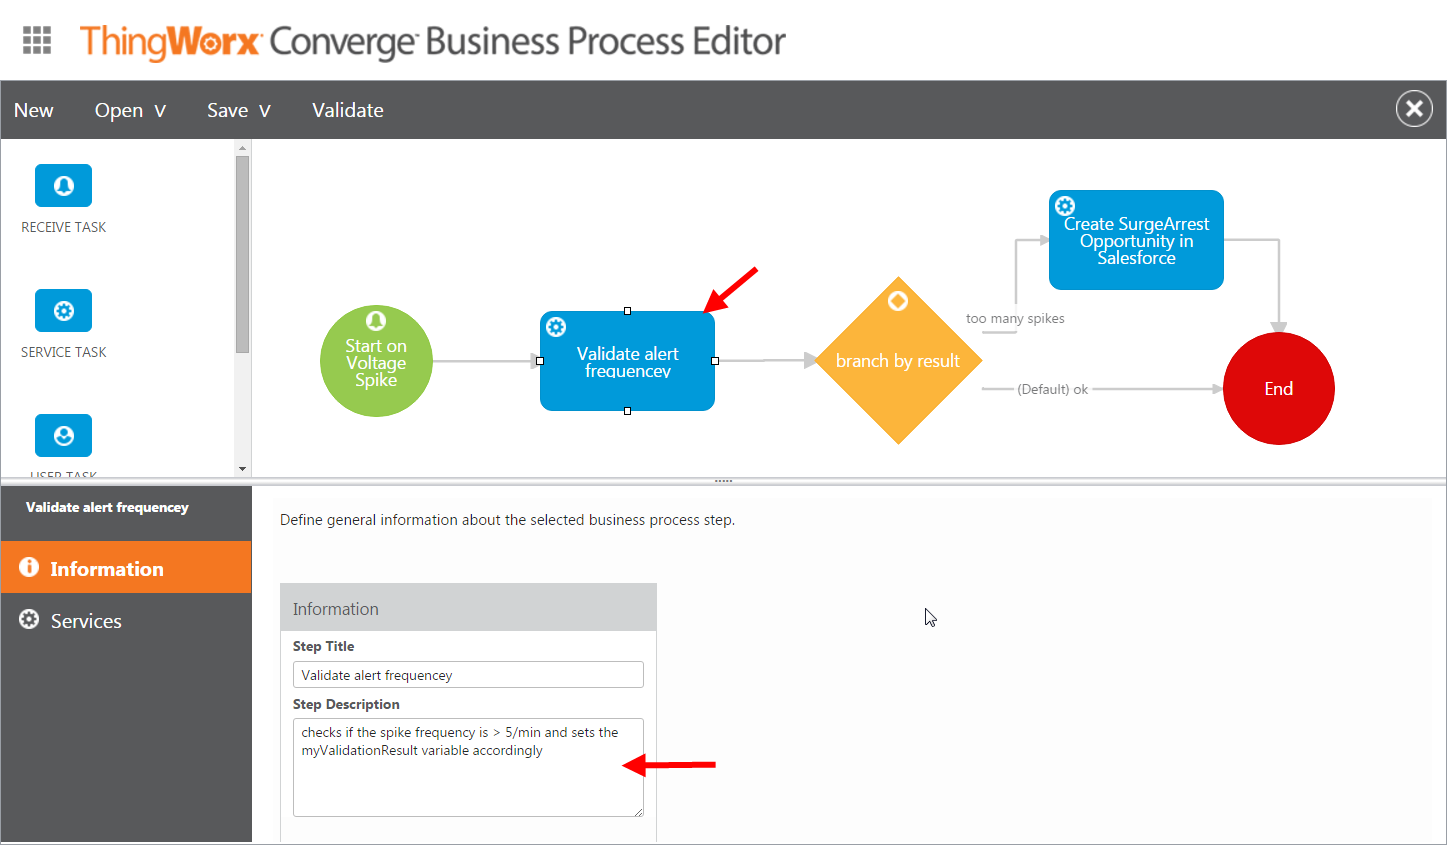Click the top handle of selected step
This screenshot has width=1447, height=845.
(x=627, y=311)
